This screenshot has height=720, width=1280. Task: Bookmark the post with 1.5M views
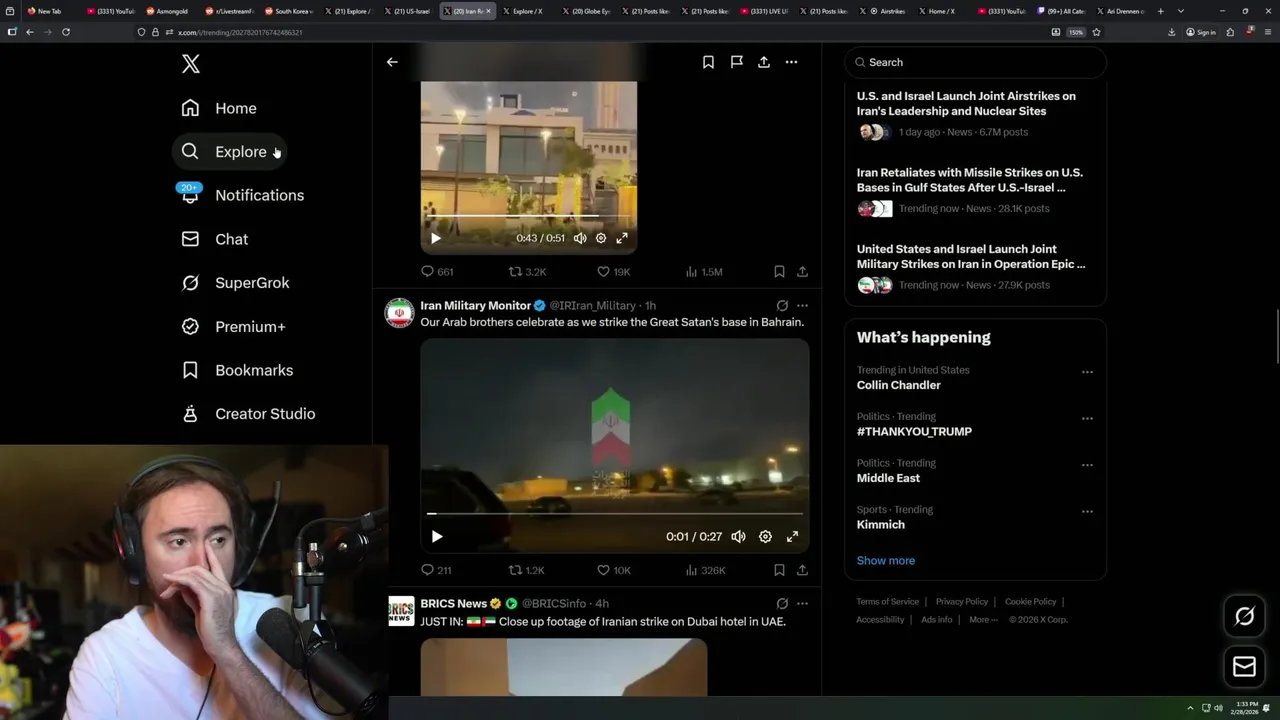tap(779, 271)
